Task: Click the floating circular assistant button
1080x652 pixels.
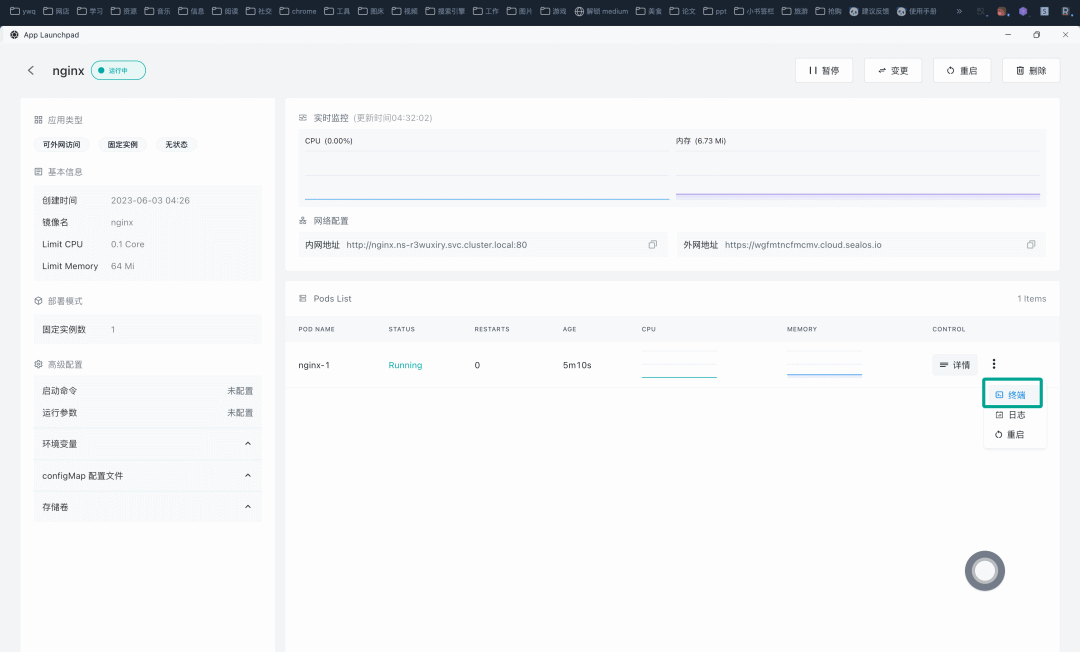Action: point(984,571)
